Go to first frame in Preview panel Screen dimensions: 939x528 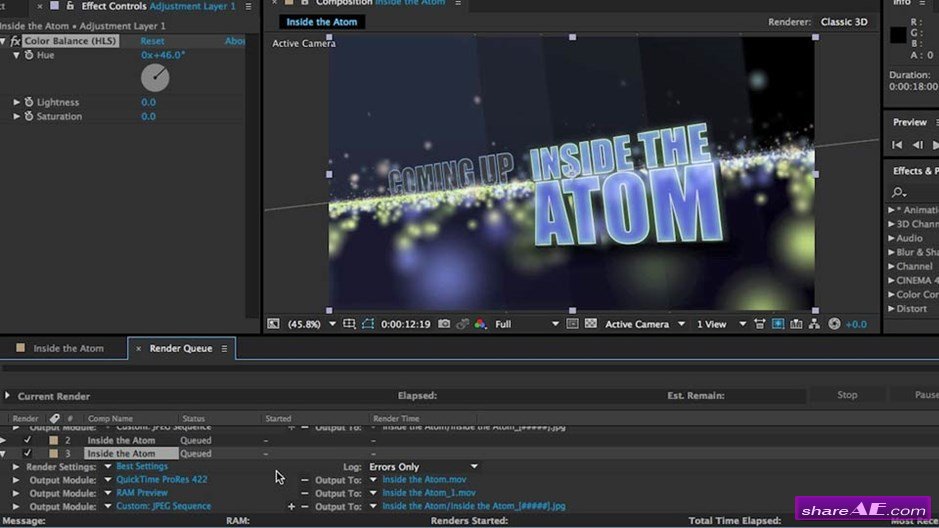(896, 145)
